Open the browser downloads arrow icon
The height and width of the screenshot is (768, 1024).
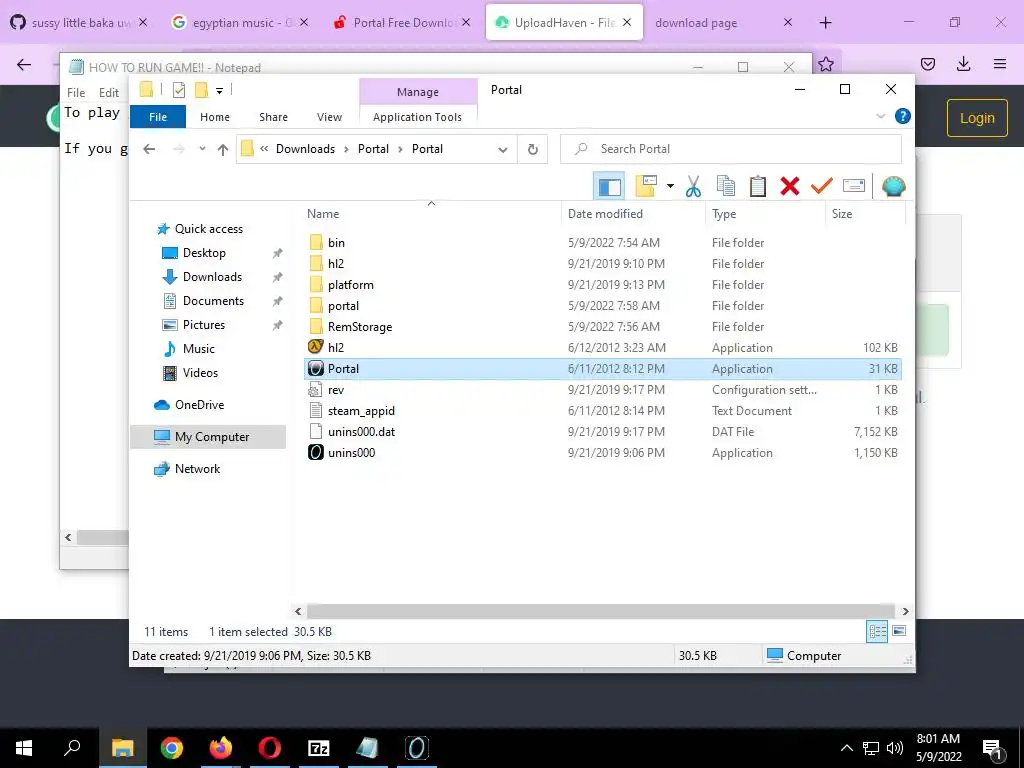963,63
